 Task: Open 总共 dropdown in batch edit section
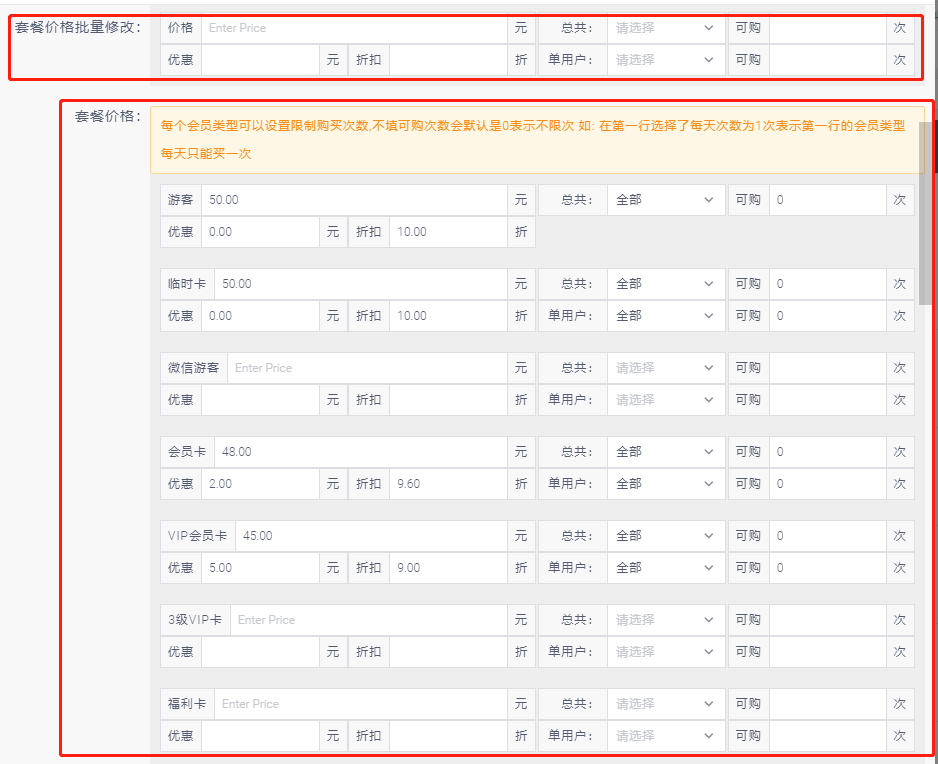point(666,28)
